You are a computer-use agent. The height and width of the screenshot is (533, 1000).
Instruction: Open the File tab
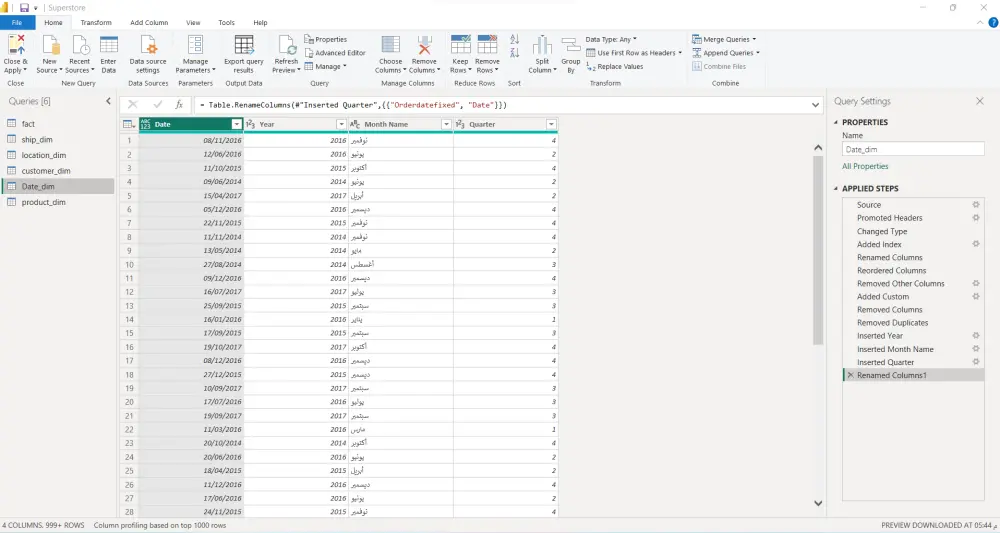(17, 22)
